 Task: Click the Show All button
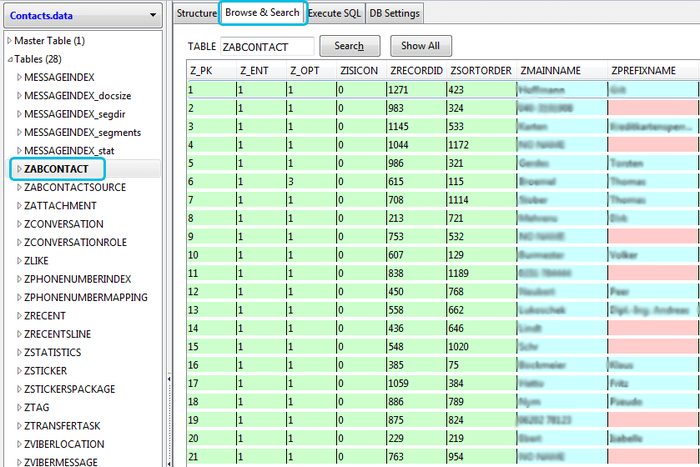(421, 46)
